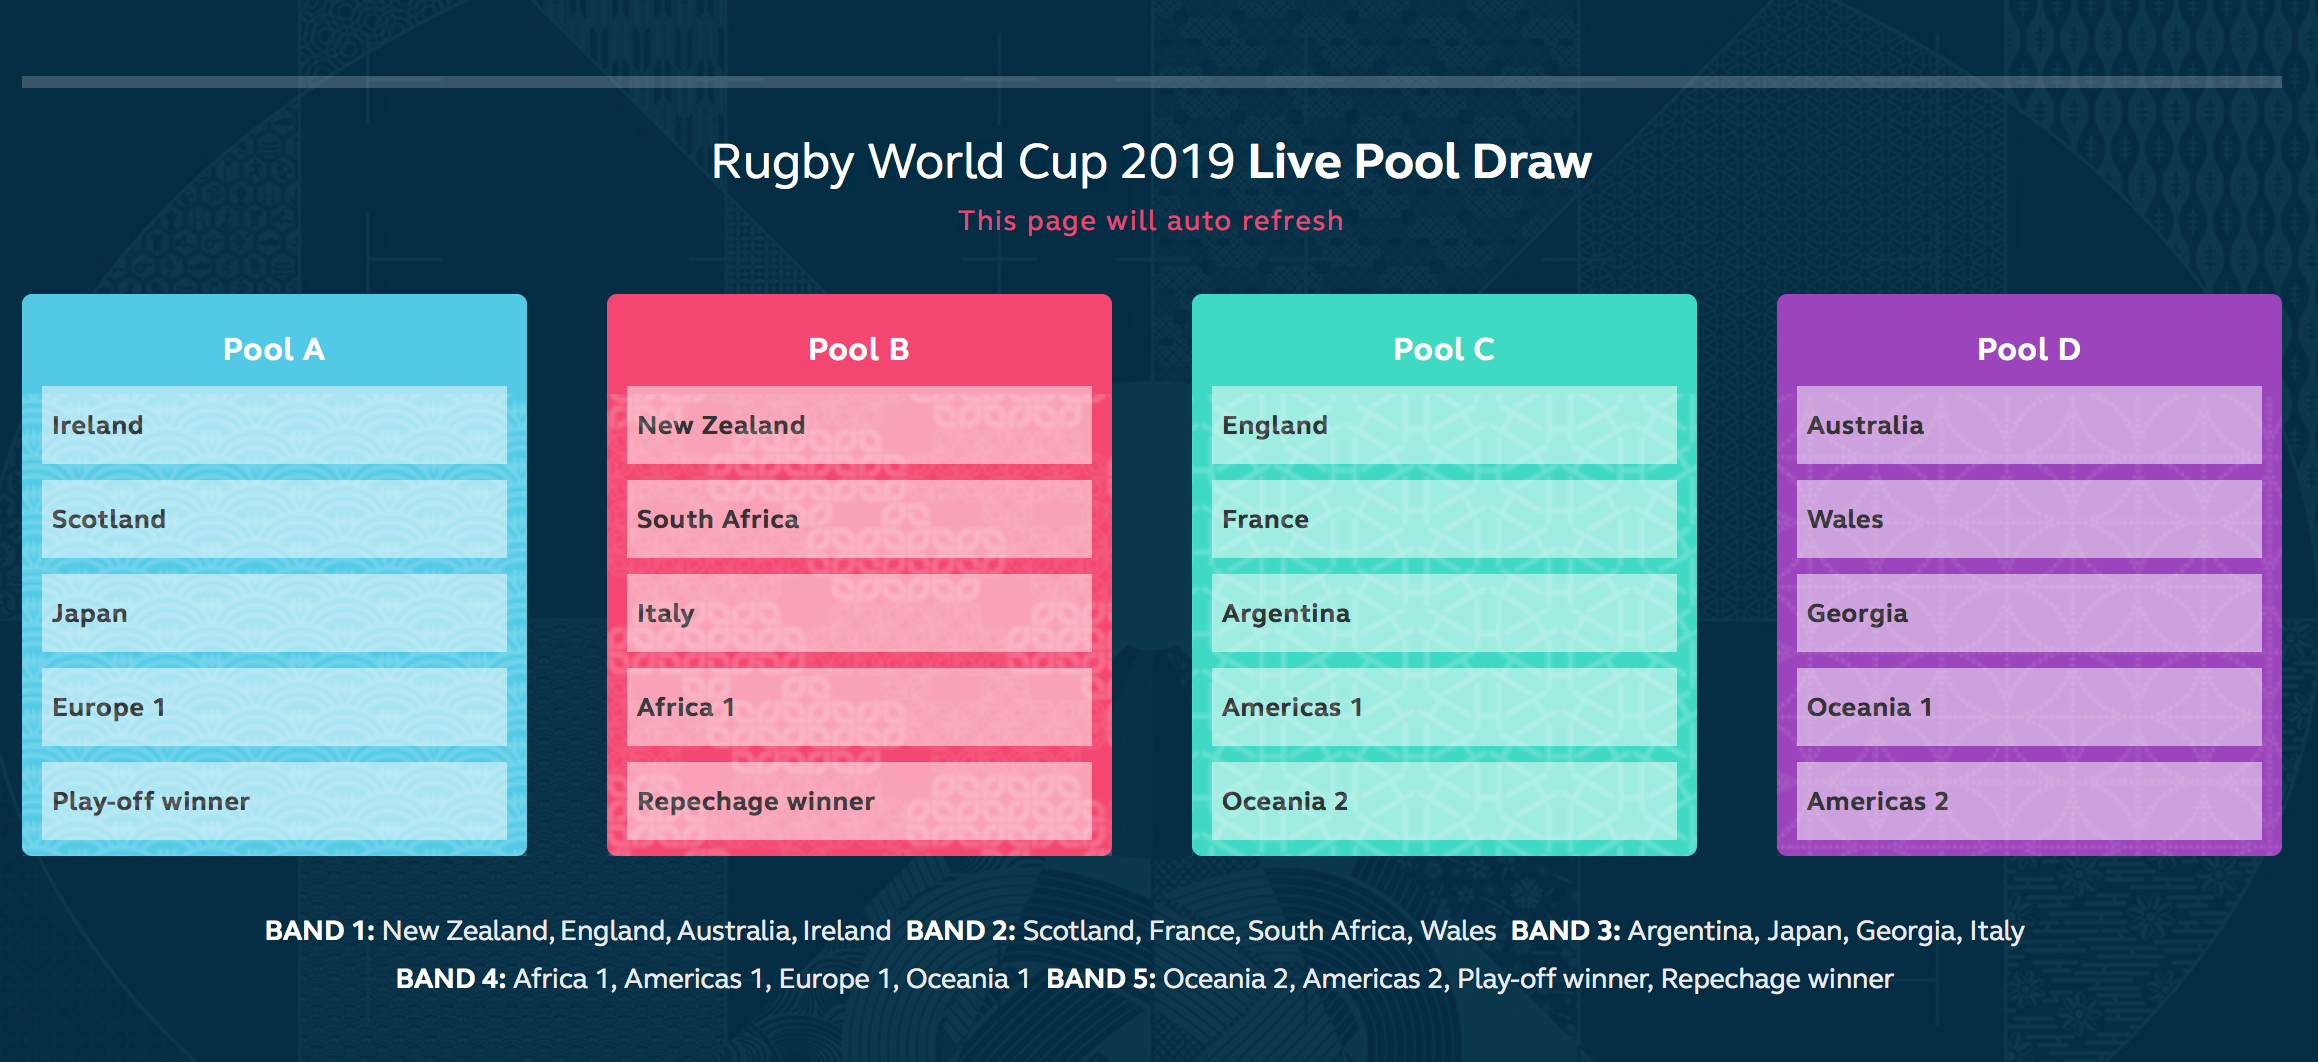Image resolution: width=2318 pixels, height=1062 pixels.
Task: Select the Wales entry in Pool D
Action: click(2029, 519)
